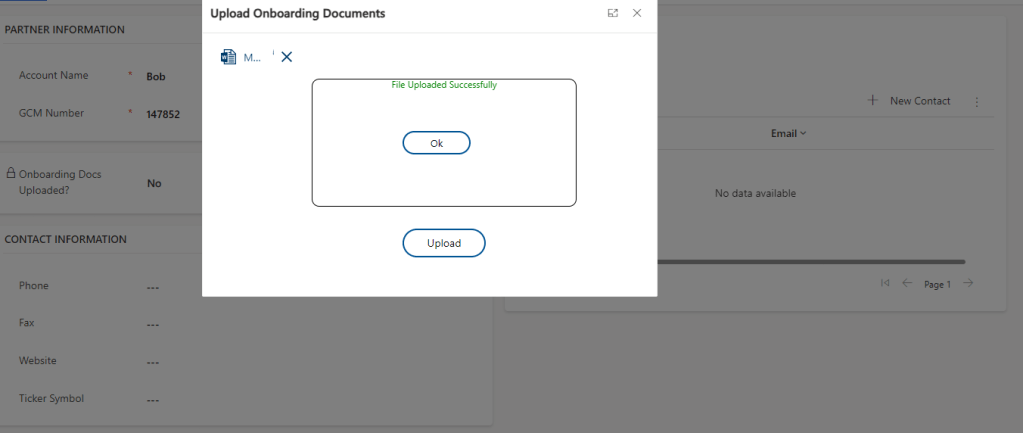Click the plus icon for New Contact
The image size is (1023, 433).
click(x=872, y=101)
